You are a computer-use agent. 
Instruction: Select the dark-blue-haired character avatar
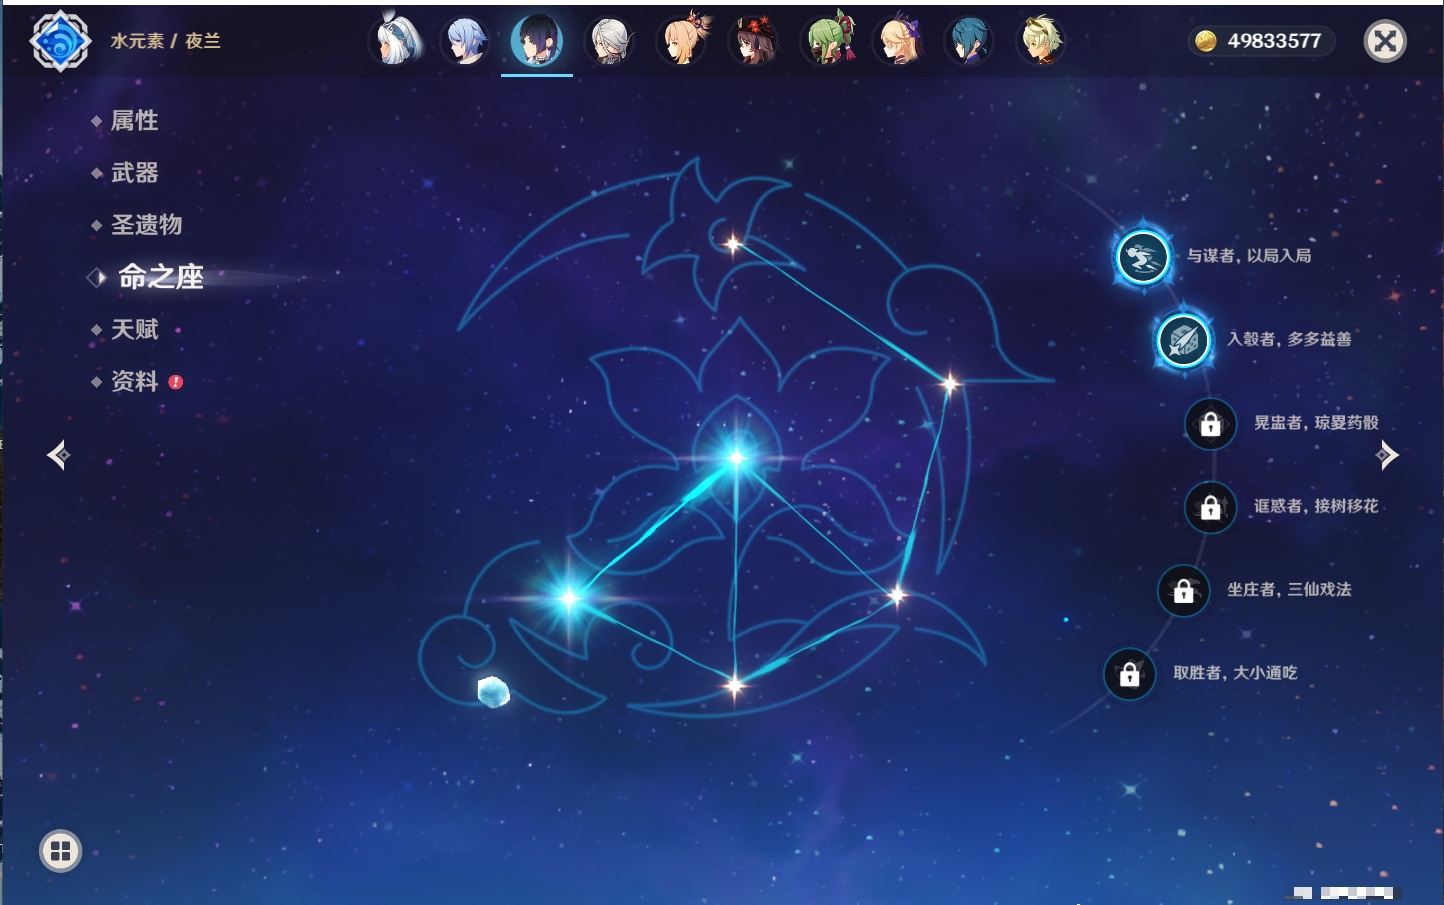(969, 41)
